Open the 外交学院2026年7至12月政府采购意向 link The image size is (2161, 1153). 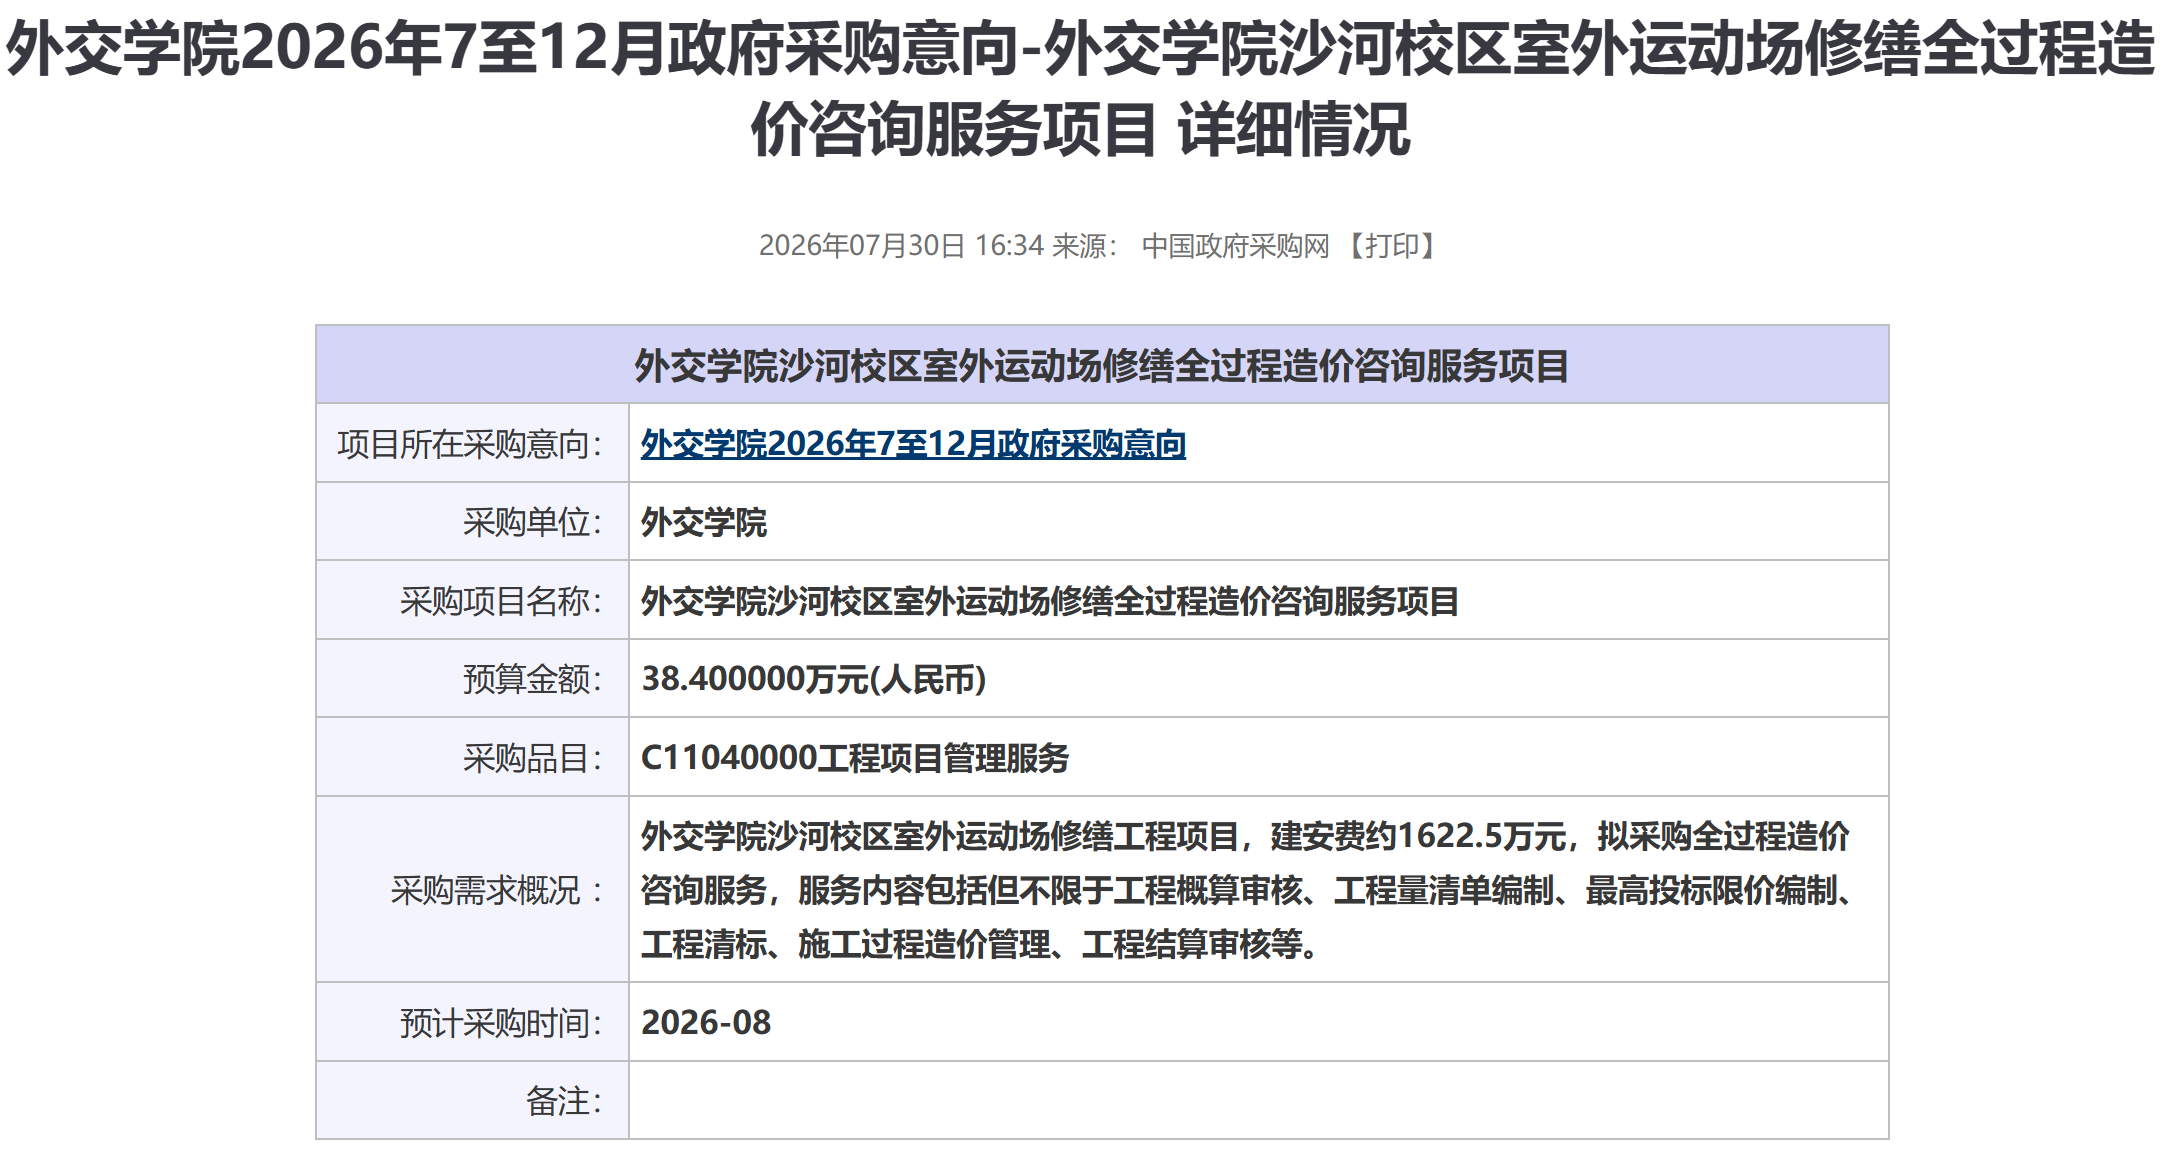pos(913,444)
